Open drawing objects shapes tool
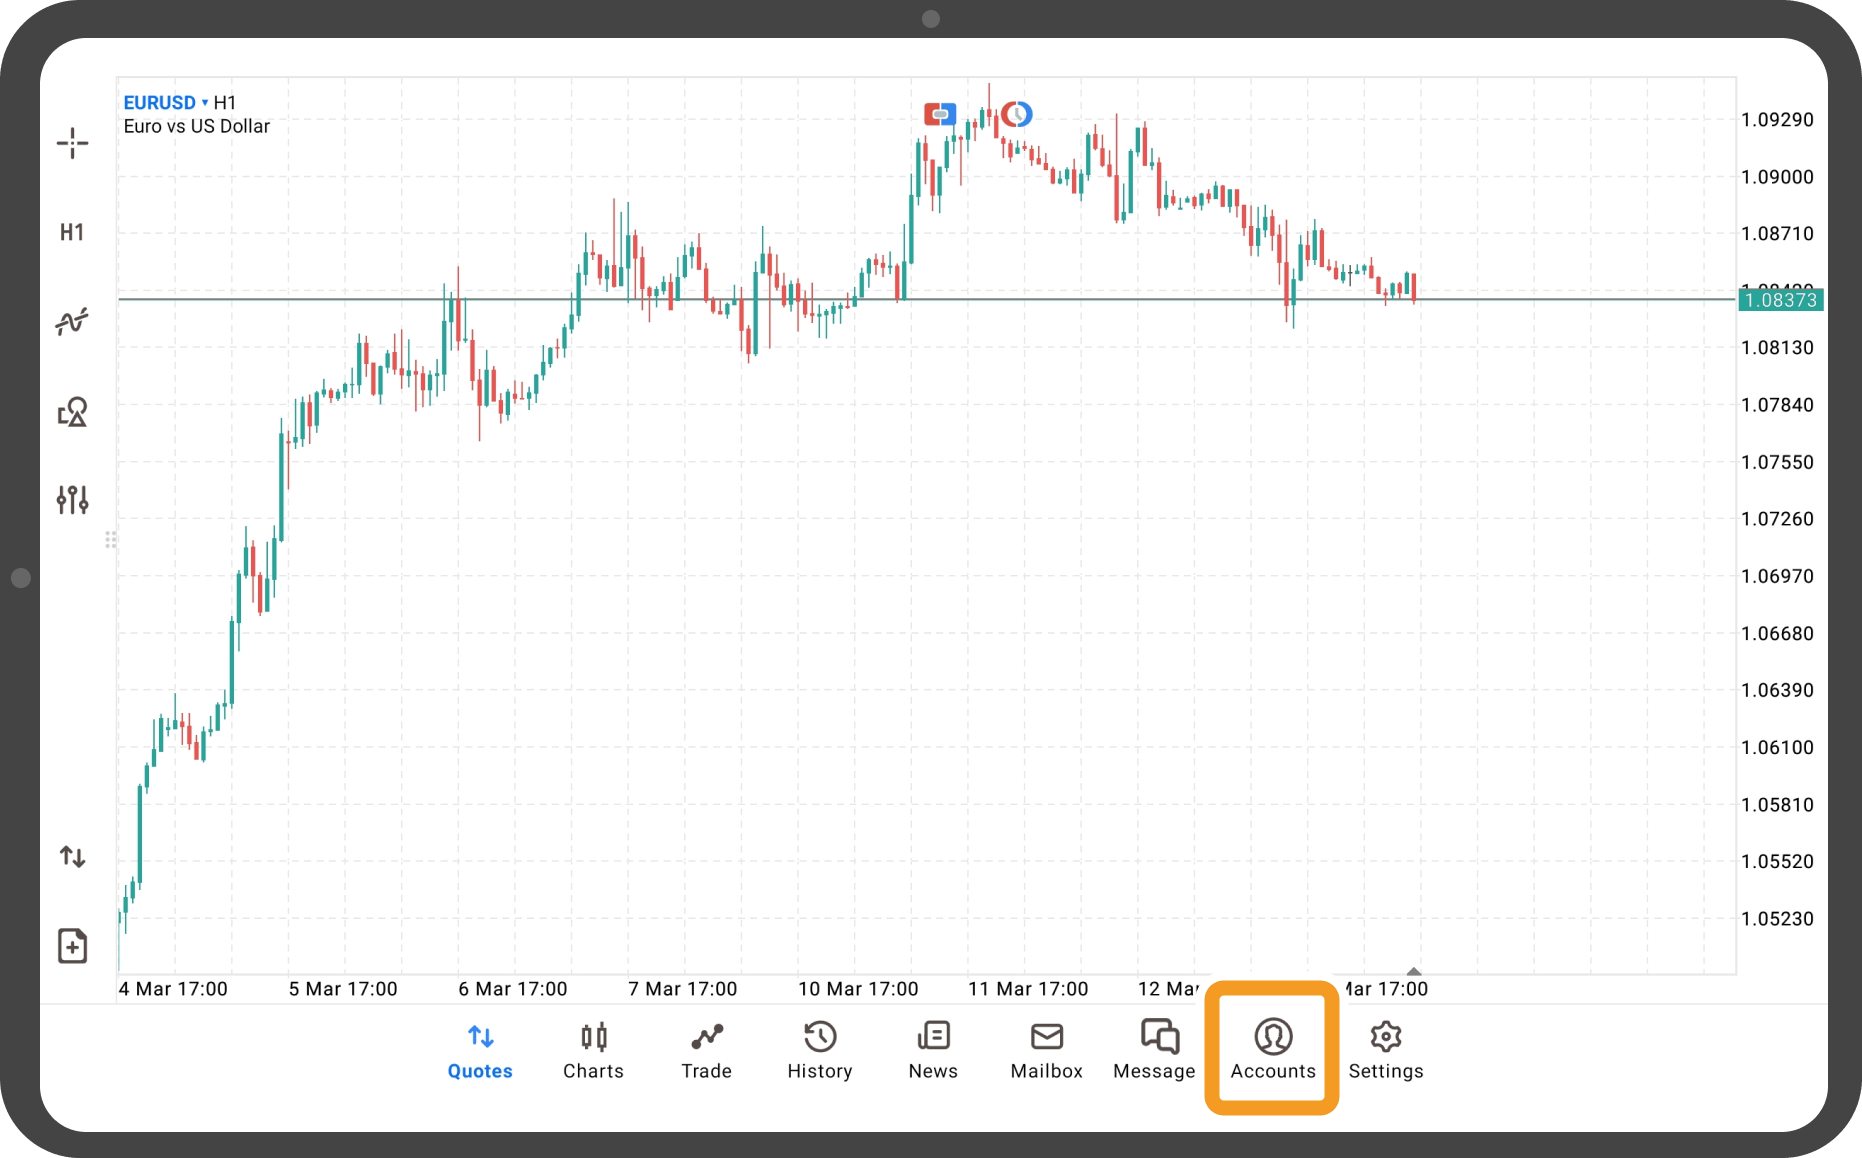 point(72,411)
